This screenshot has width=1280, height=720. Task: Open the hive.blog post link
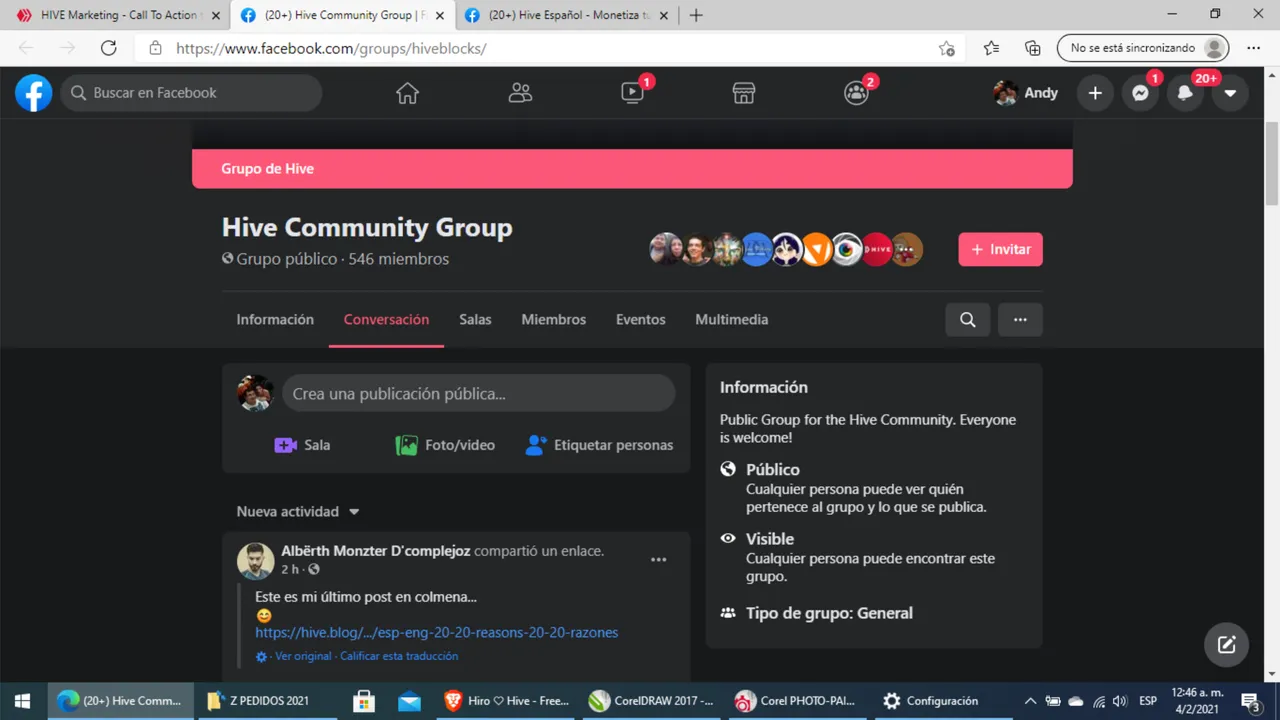(x=436, y=632)
